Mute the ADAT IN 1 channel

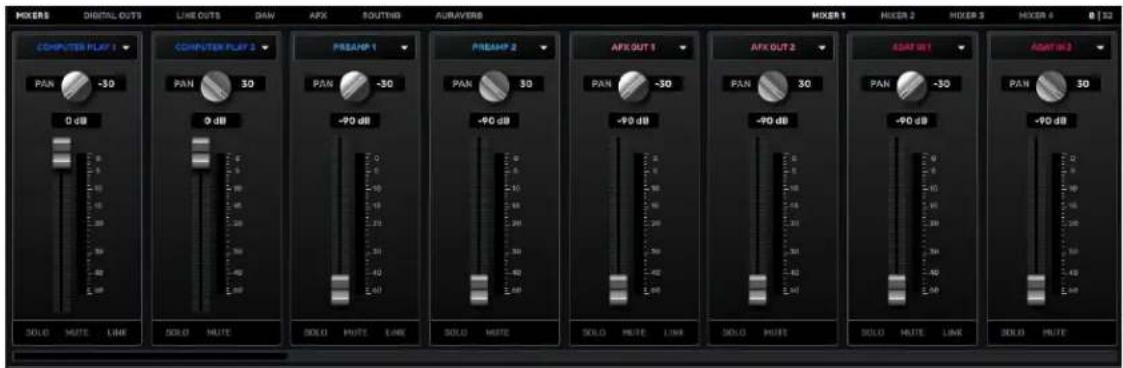[x=912, y=332]
